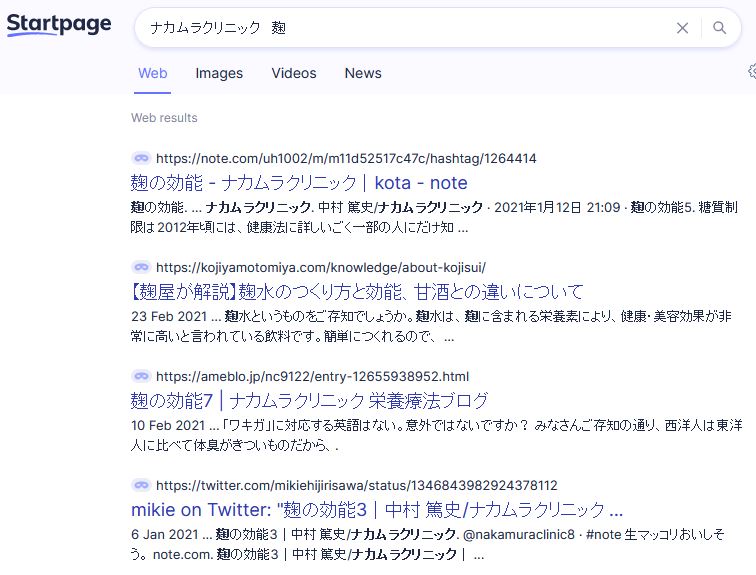Click the Startpage logo

[x=59, y=24]
